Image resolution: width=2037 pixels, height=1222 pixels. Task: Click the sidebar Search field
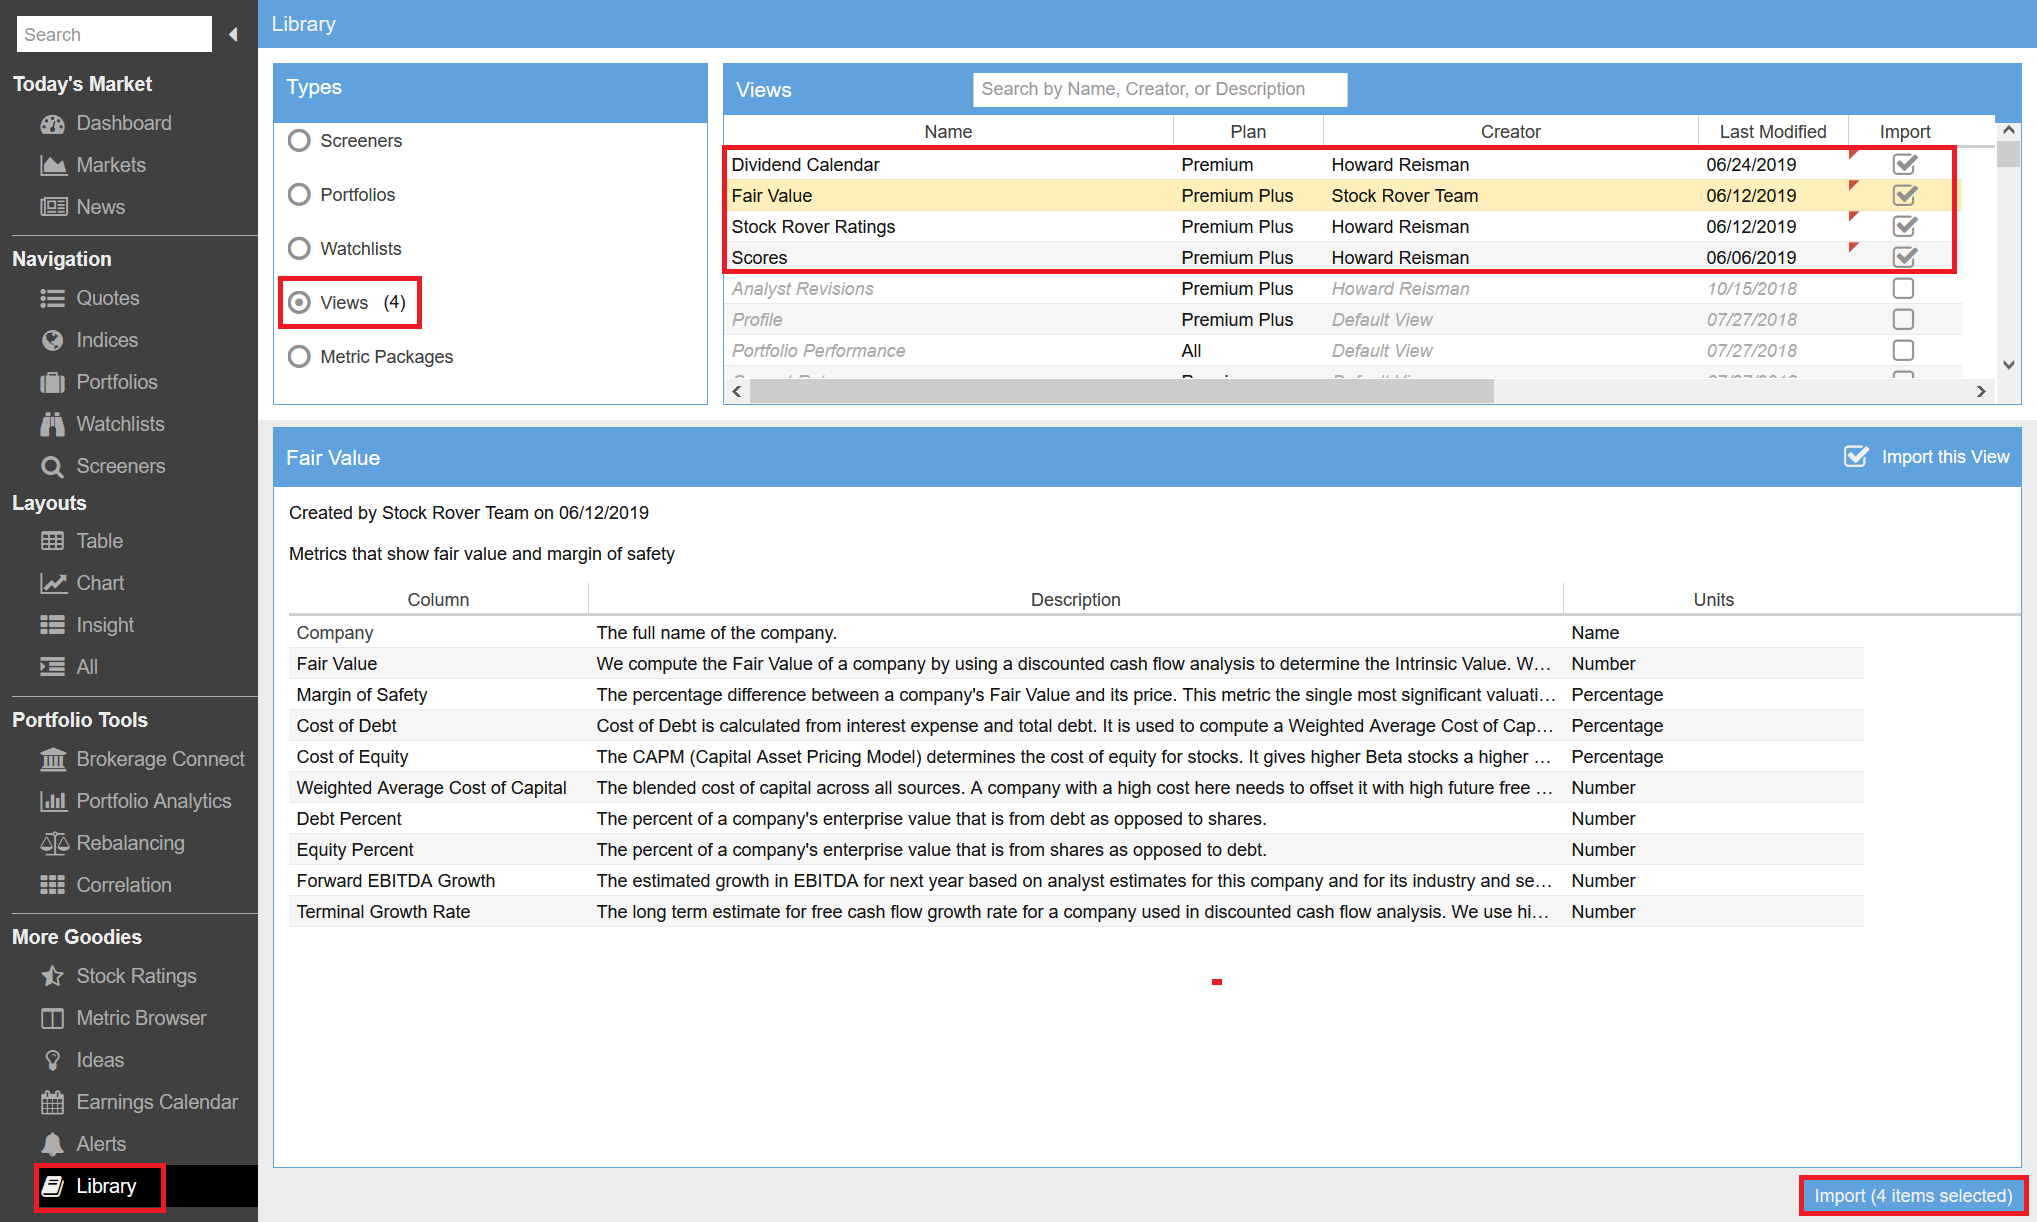[114, 35]
